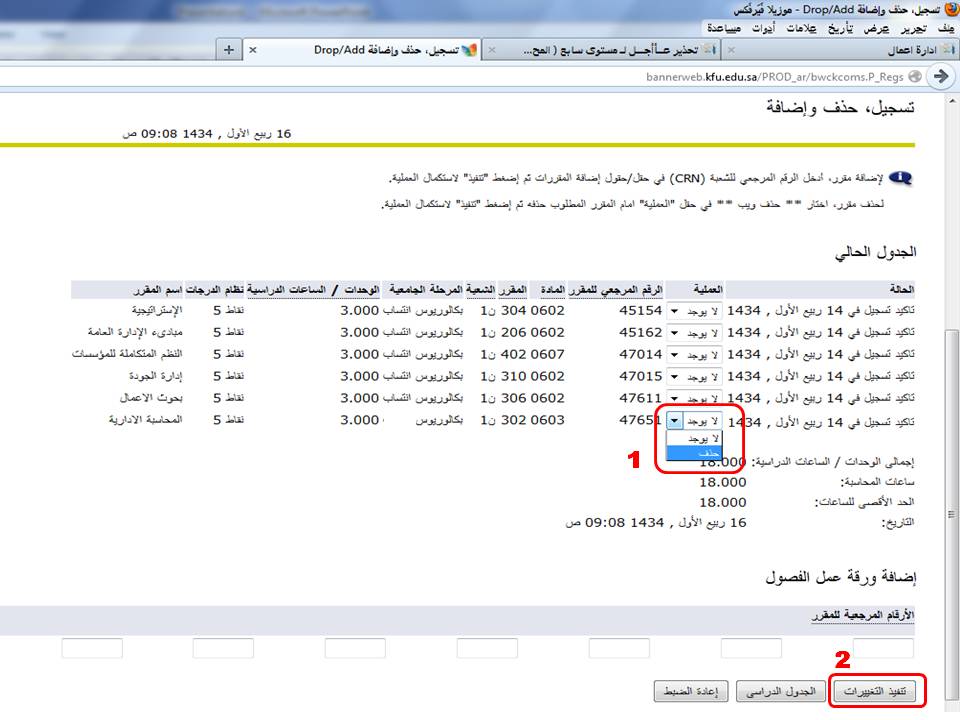Click the rightmost CRN input field

pyautogui.click(x=882, y=648)
